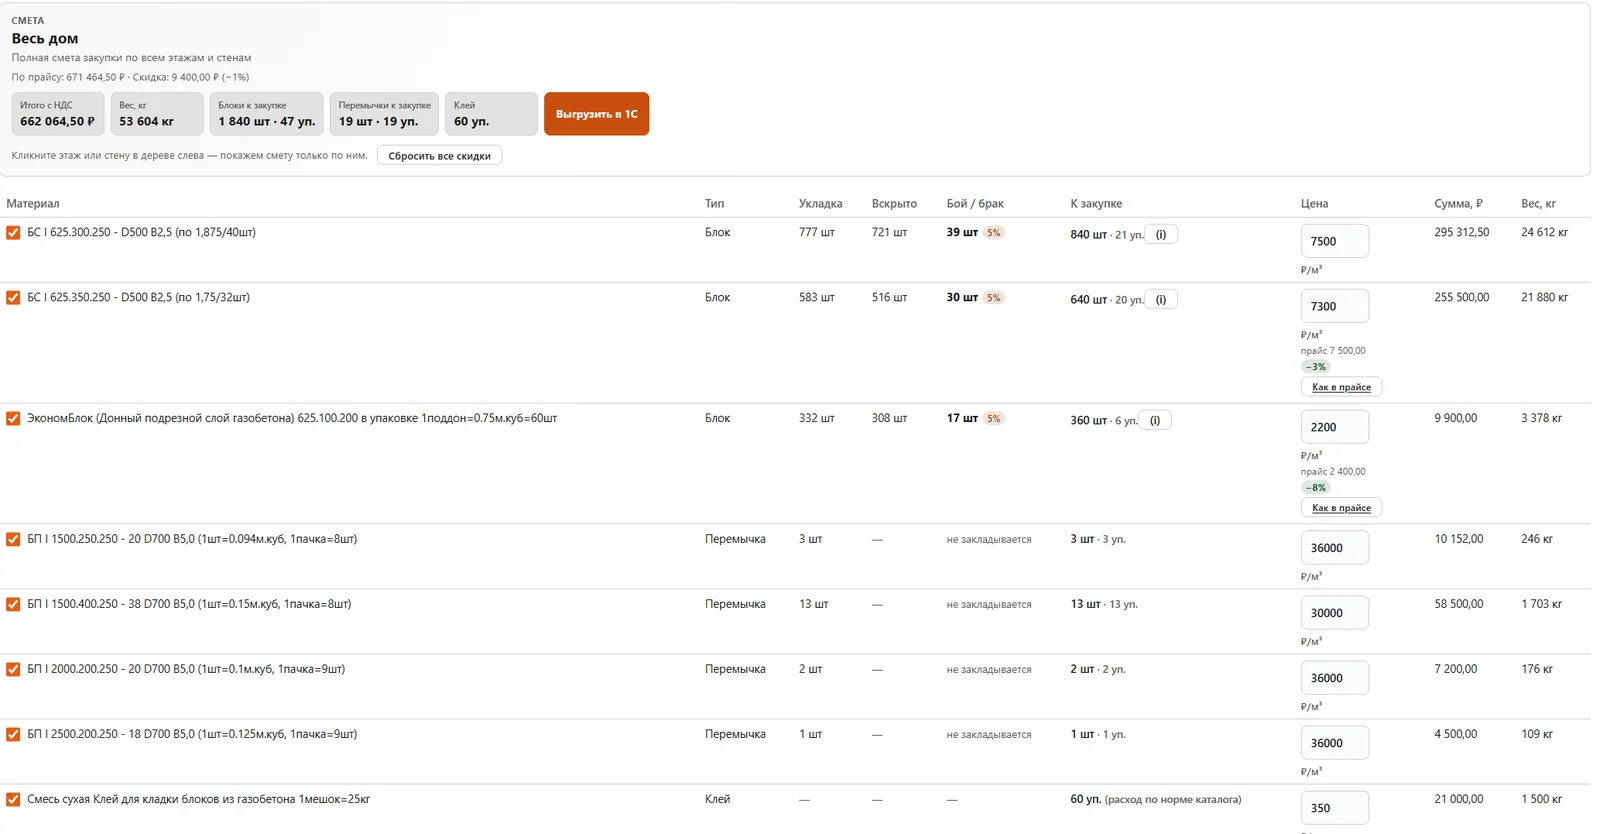Click the Материал column header
The image size is (1600, 834).
[33, 204]
